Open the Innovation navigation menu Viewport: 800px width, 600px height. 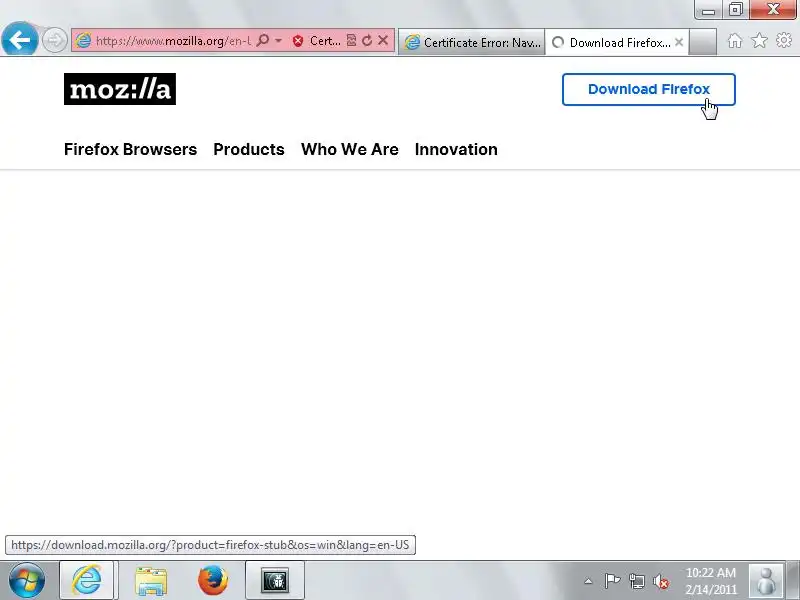[x=456, y=149]
